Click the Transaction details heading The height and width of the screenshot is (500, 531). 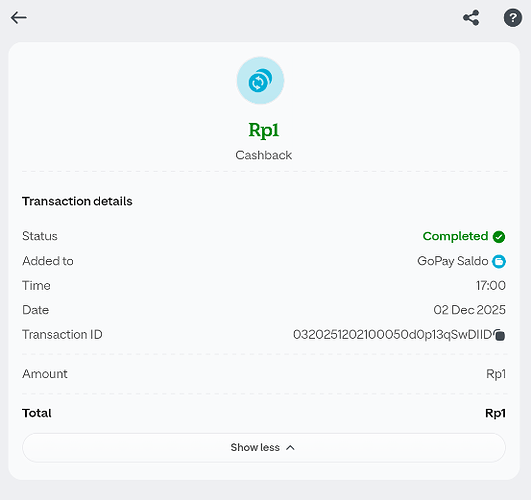click(x=77, y=201)
